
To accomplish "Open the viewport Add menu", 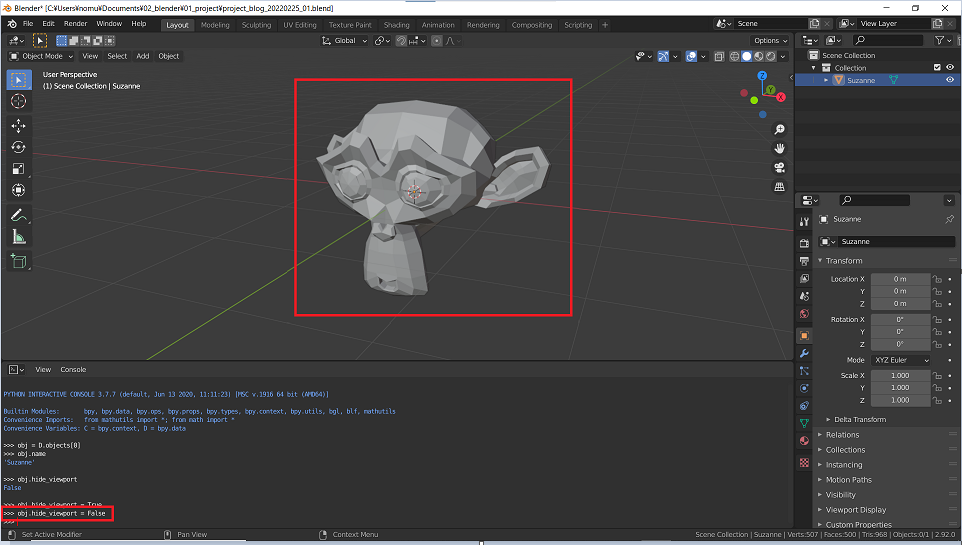I will pyautogui.click(x=143, y=56).
